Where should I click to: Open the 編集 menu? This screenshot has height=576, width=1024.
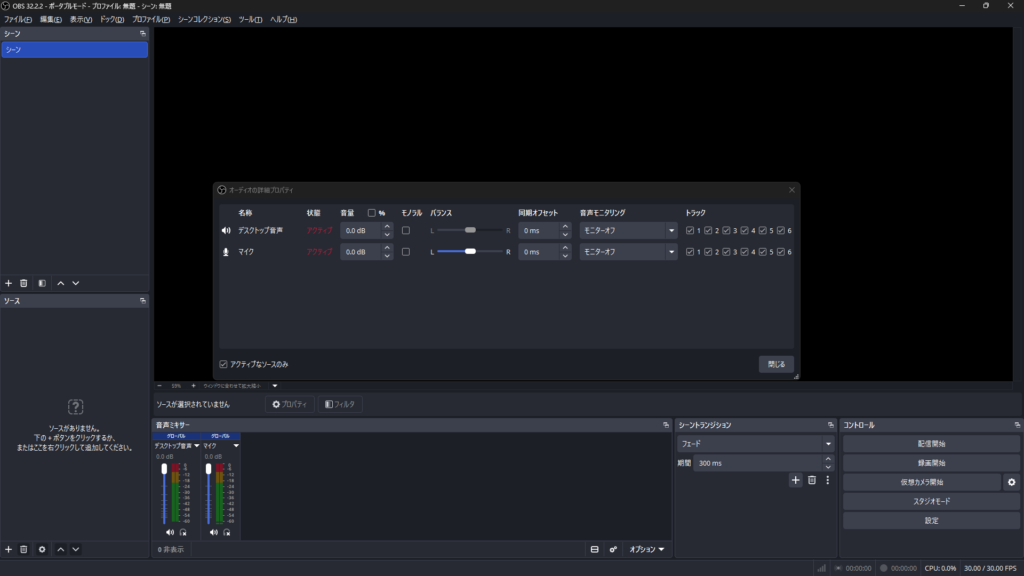51,20
